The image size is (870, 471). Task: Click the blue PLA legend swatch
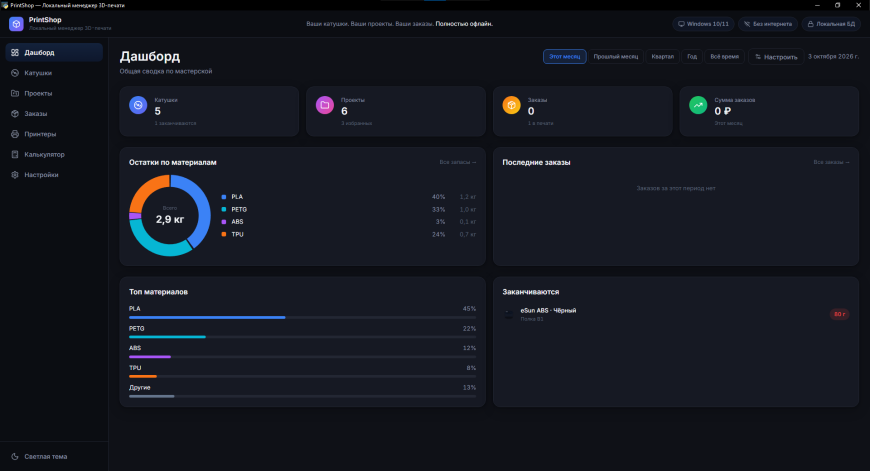[x=224, y=197]
